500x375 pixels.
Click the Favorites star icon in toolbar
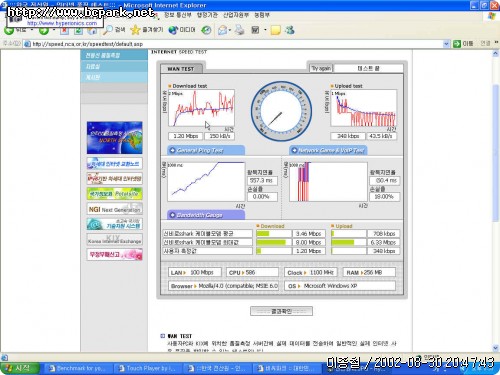pyautogui.click(x=135, y=30)
